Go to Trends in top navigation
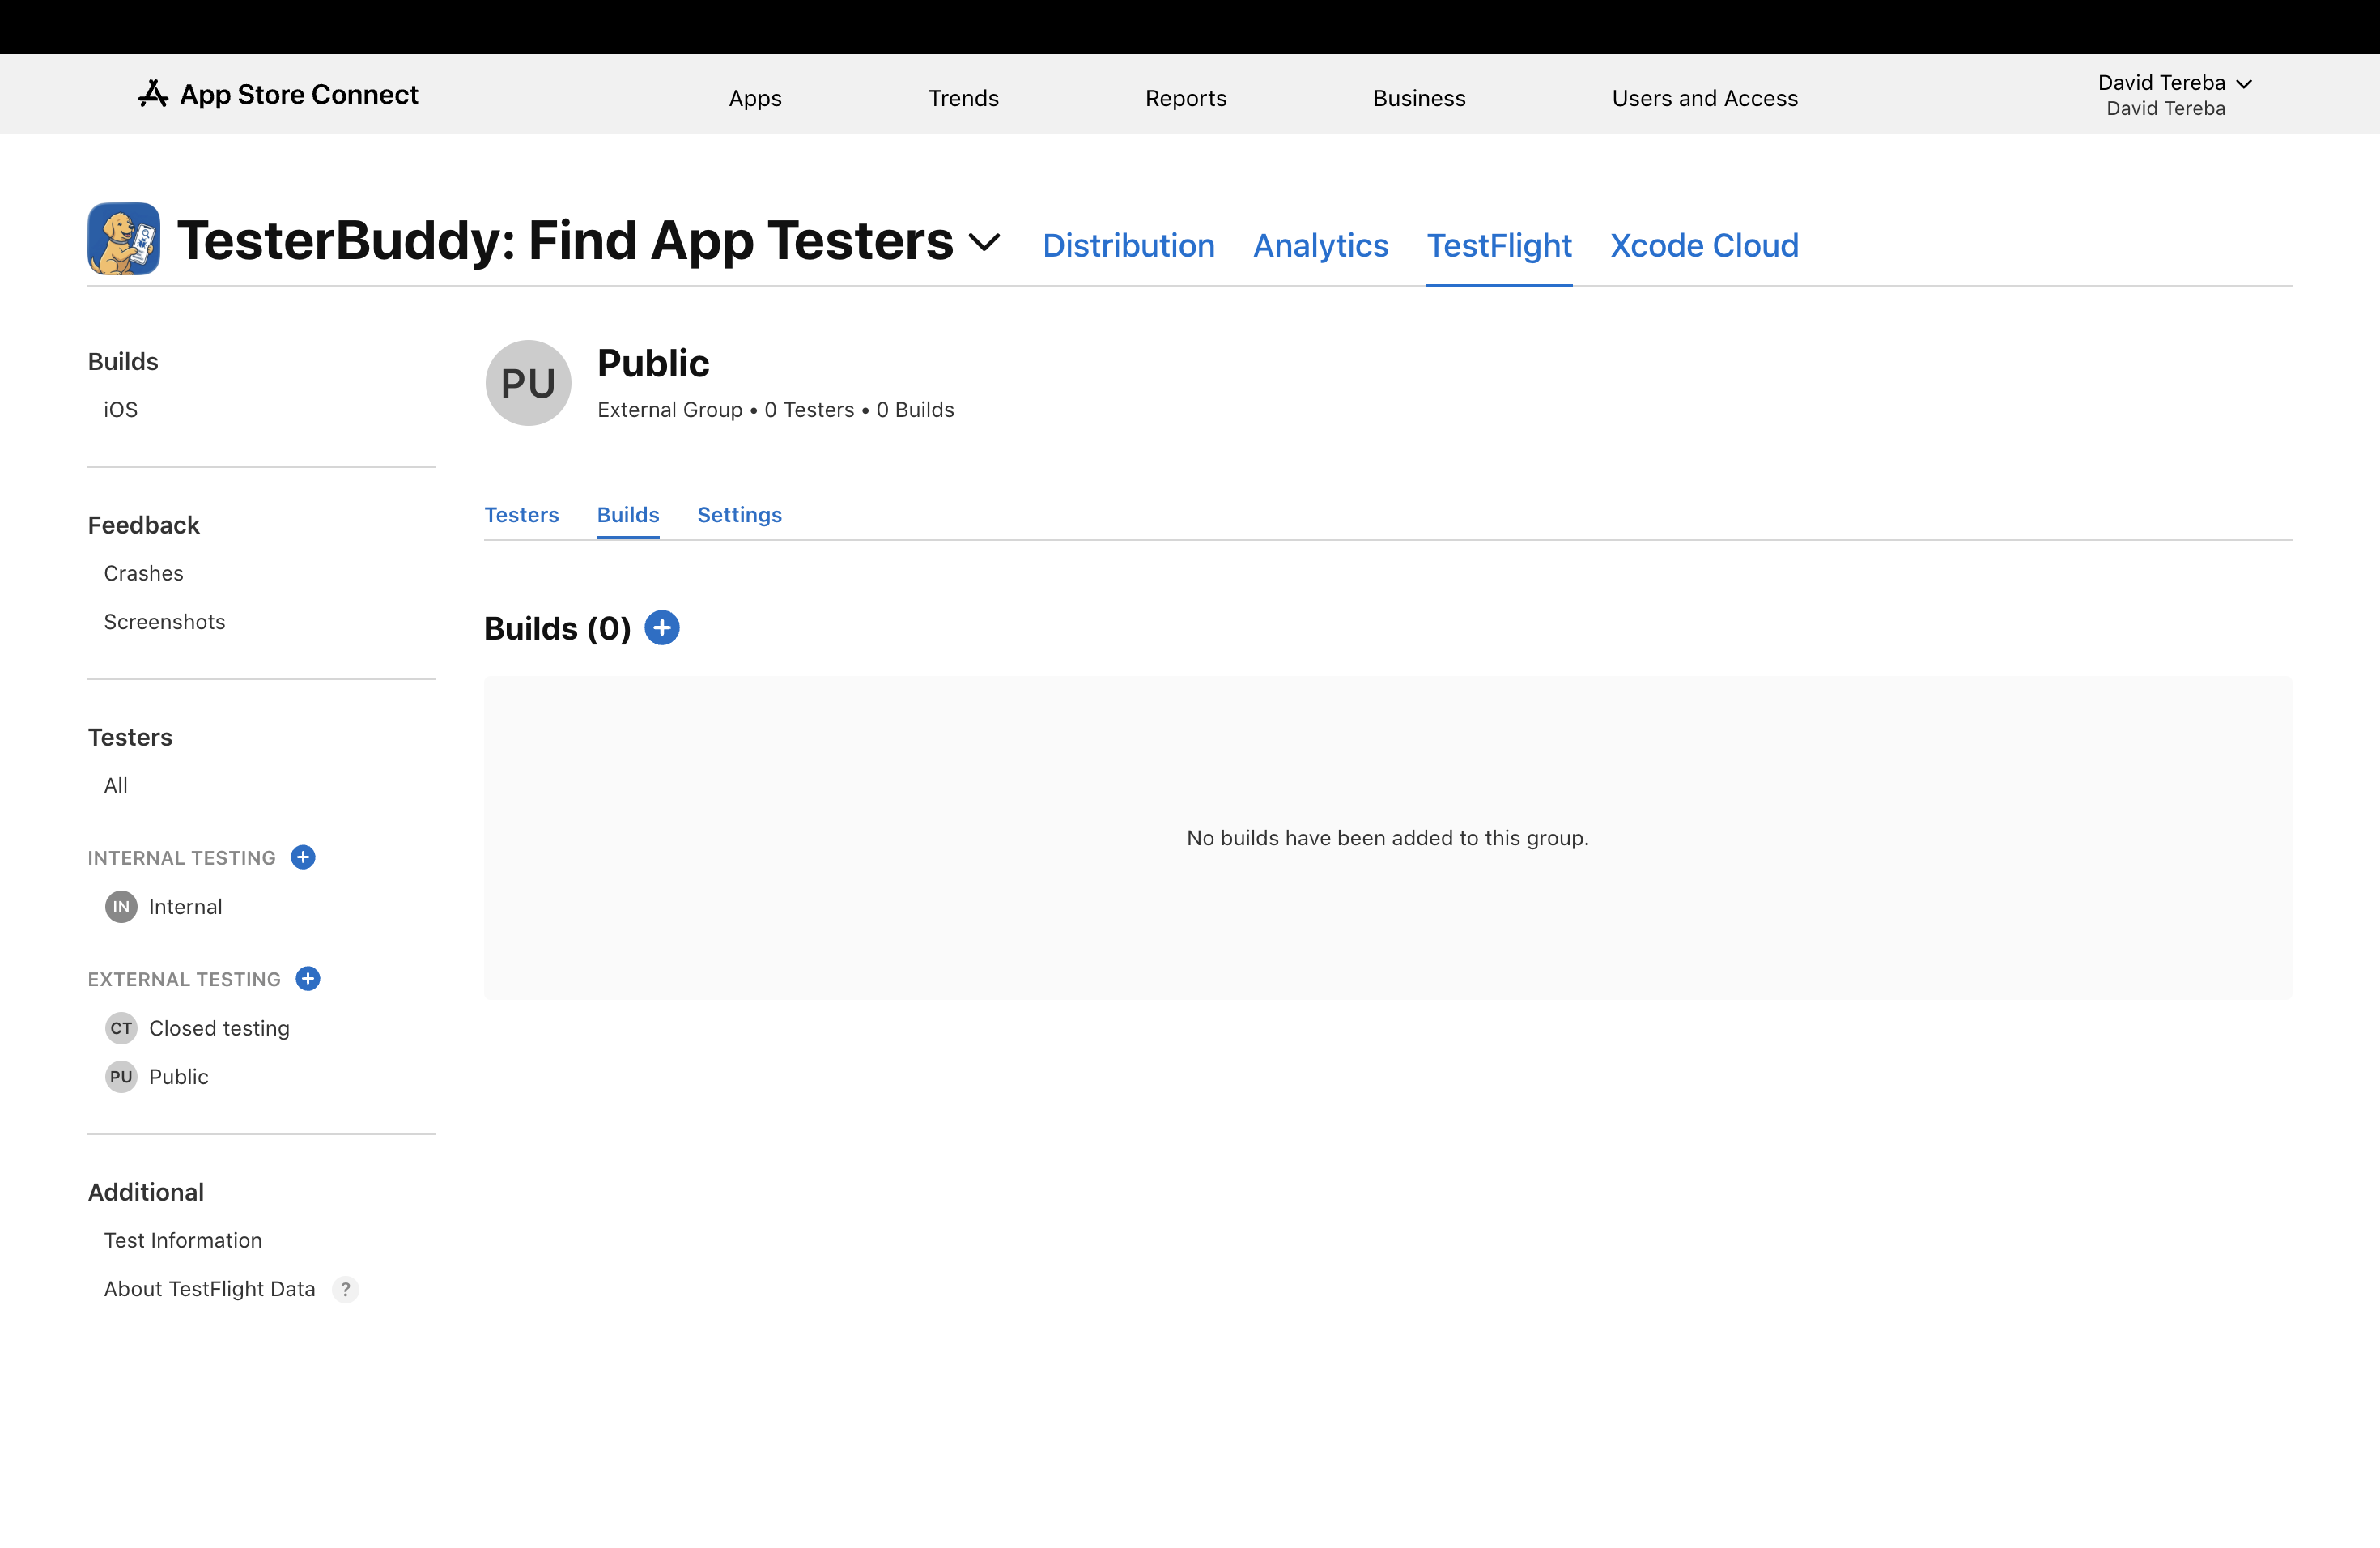This screenshot has width=2380, height=1548. coord(963,98)
